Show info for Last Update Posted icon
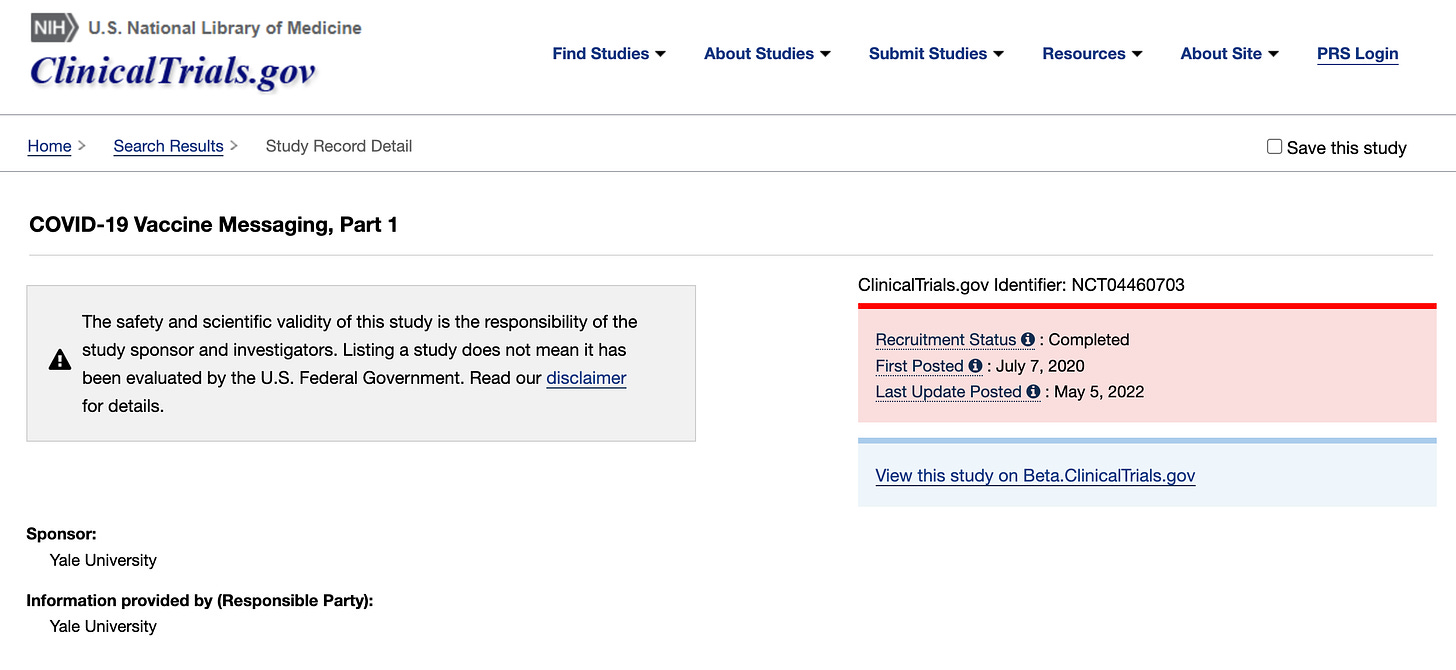The image size is (1456, 670). [x=1033, y=392]
